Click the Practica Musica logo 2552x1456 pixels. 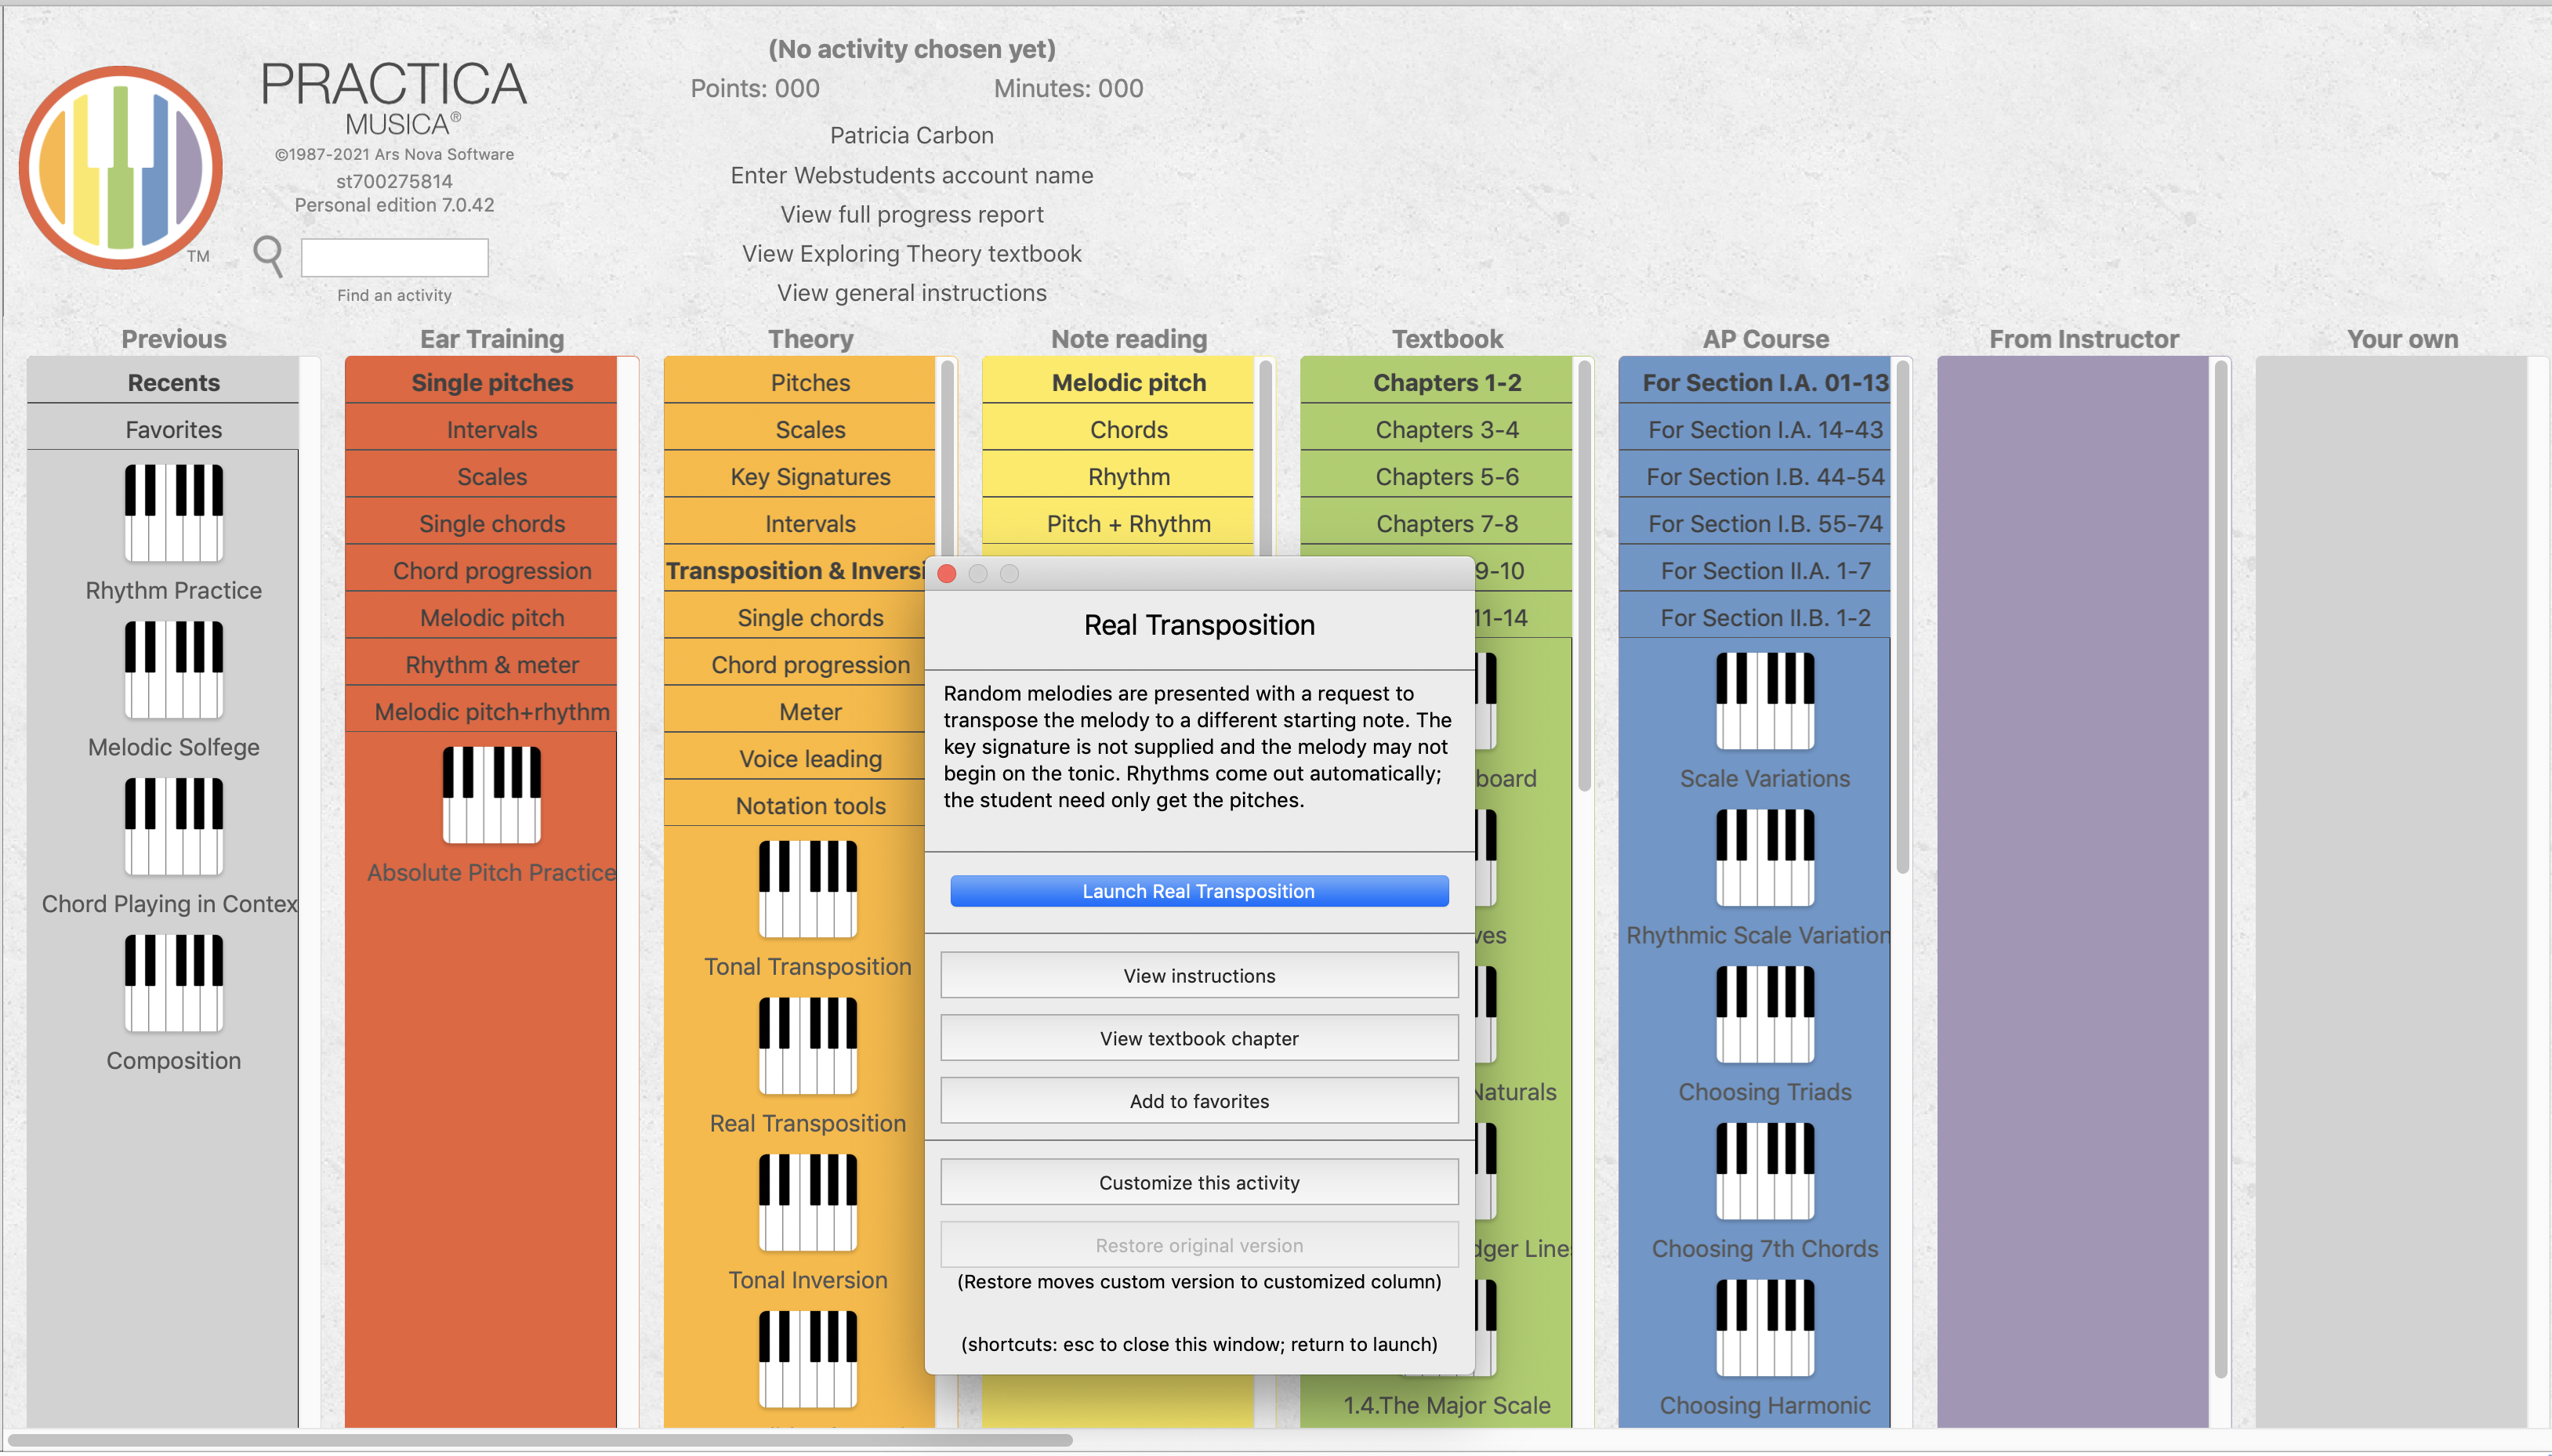pyautogui.click(x=121, y=167)
